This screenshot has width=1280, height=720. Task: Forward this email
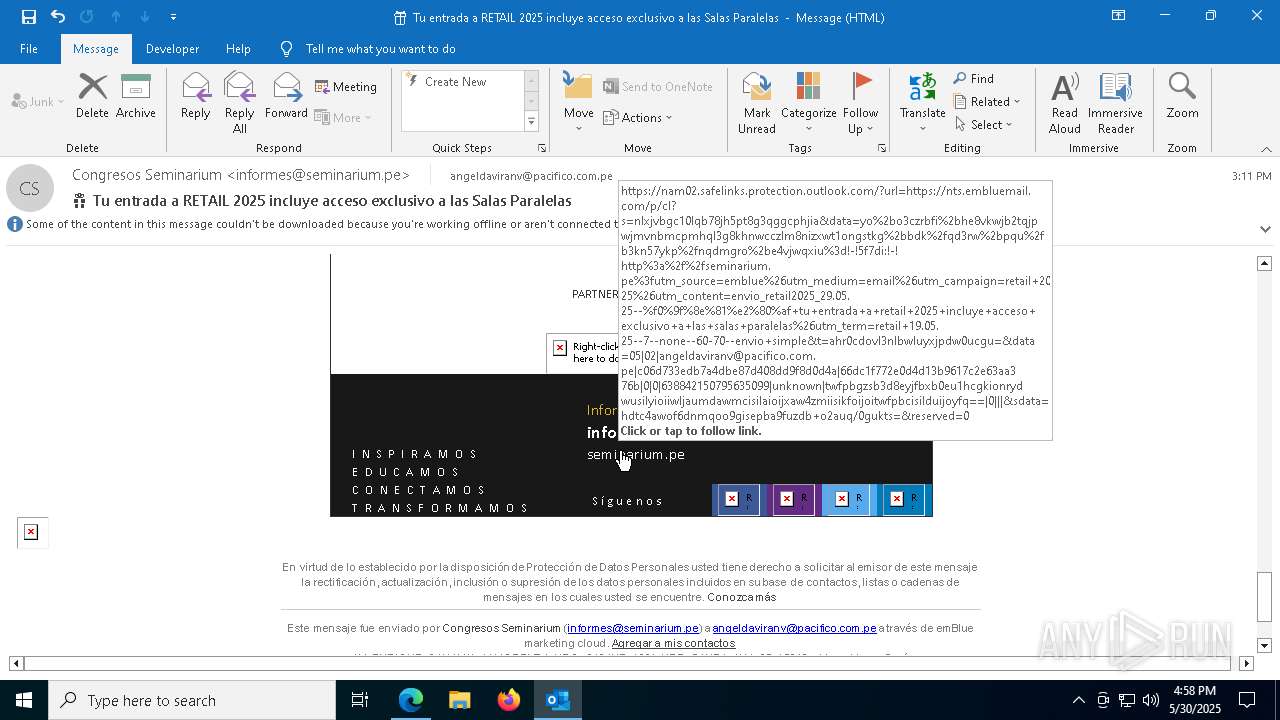286,97
